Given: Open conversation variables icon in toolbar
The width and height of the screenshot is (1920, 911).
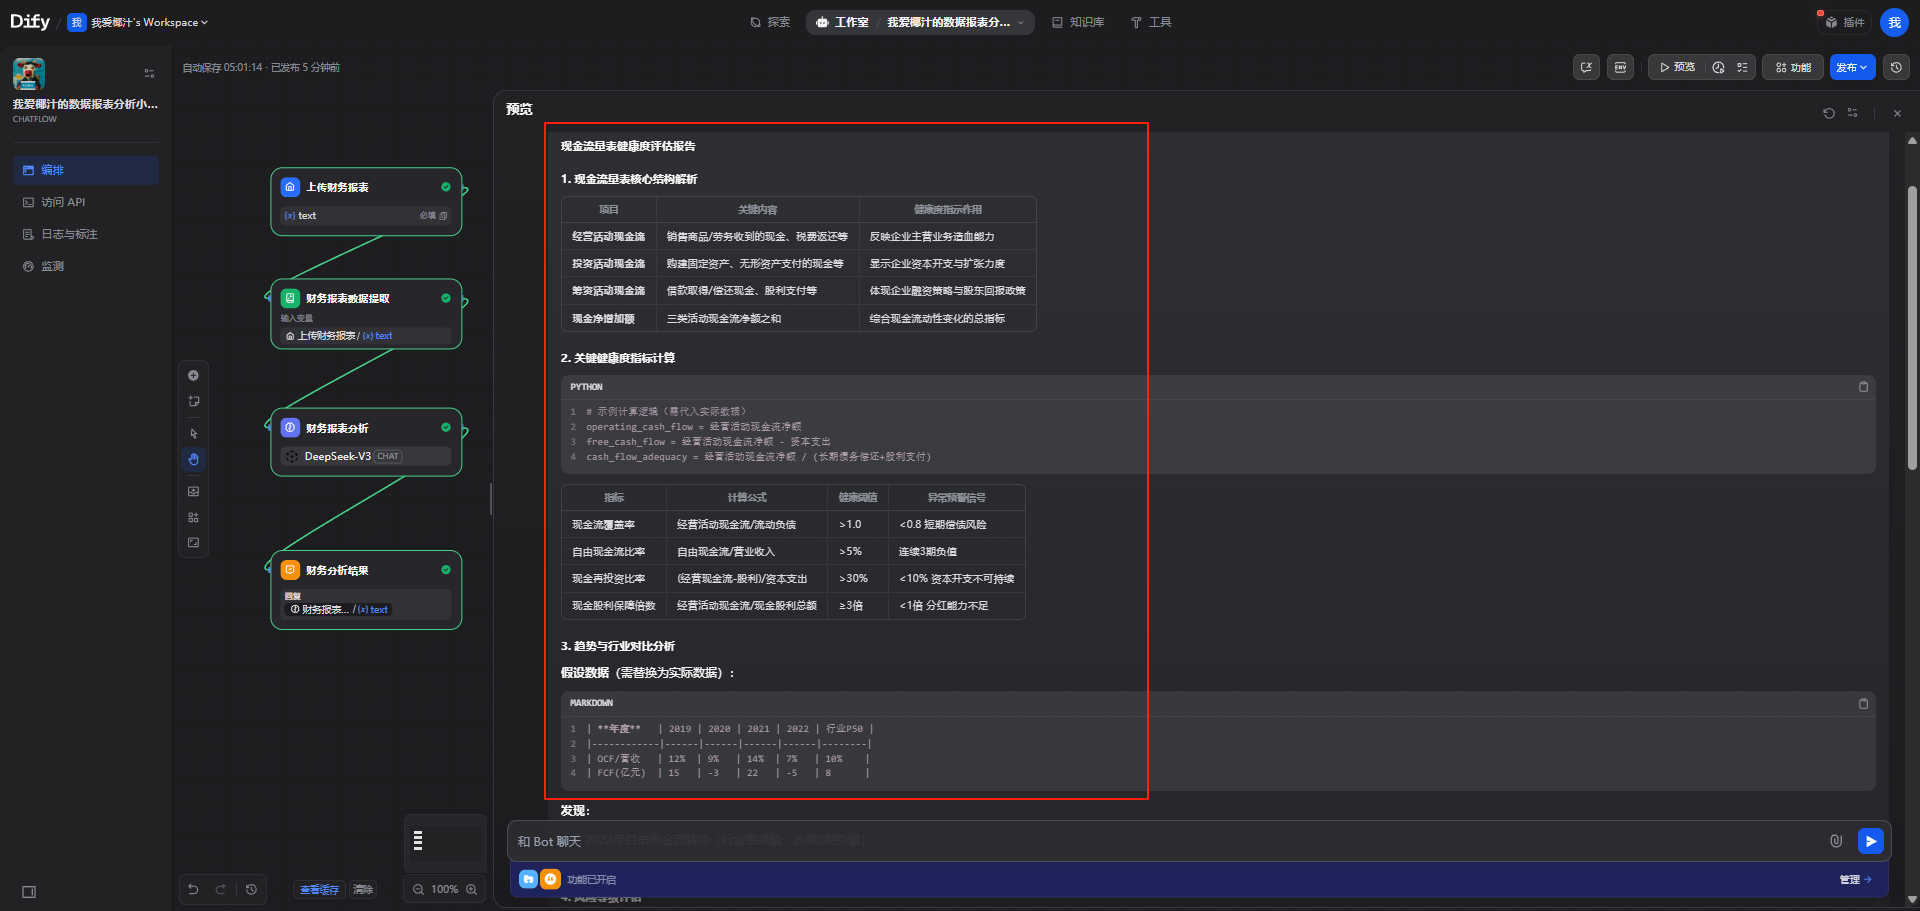Looking at the screenshot, I should [1586, 67].
